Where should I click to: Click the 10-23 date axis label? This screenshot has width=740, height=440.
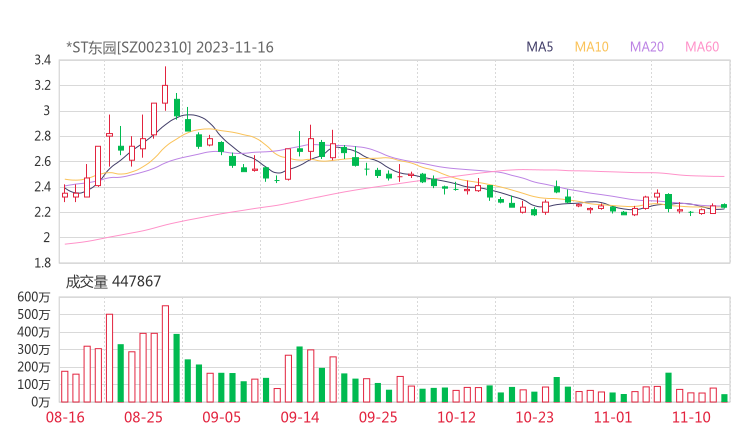[534, 417]
